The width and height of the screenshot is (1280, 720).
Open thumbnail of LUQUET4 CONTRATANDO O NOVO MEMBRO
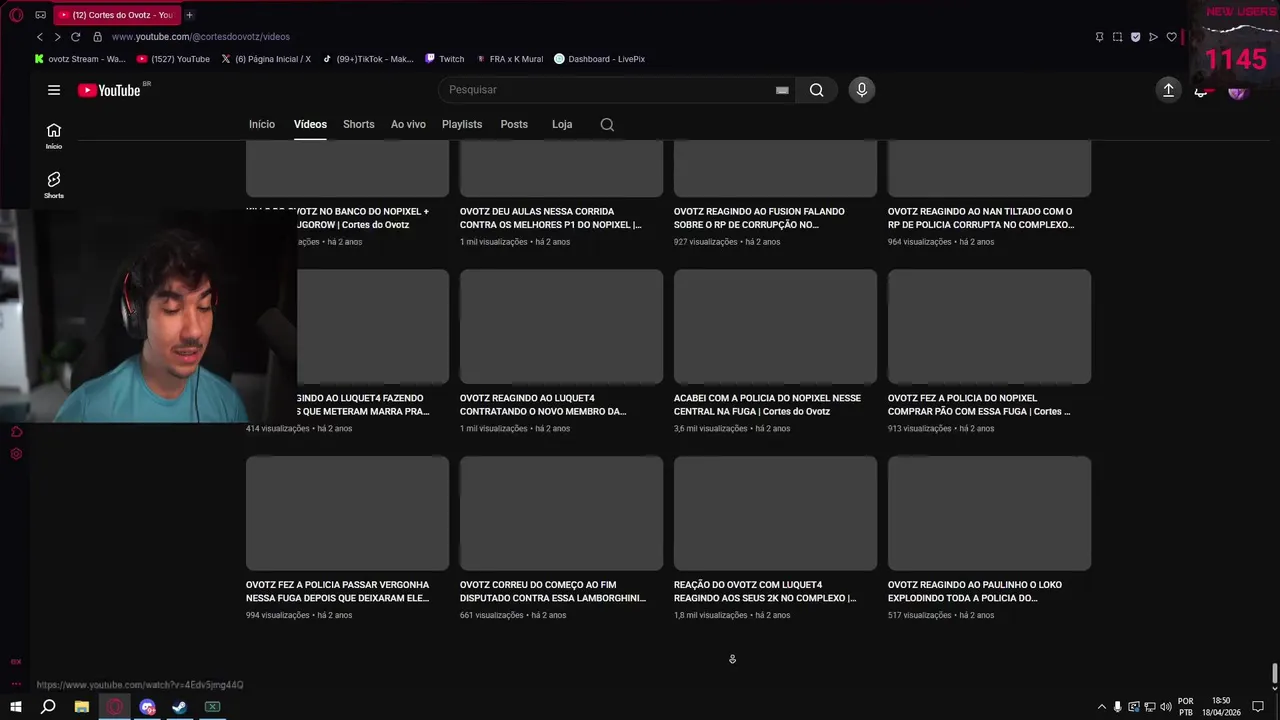(x=561, y=326)
